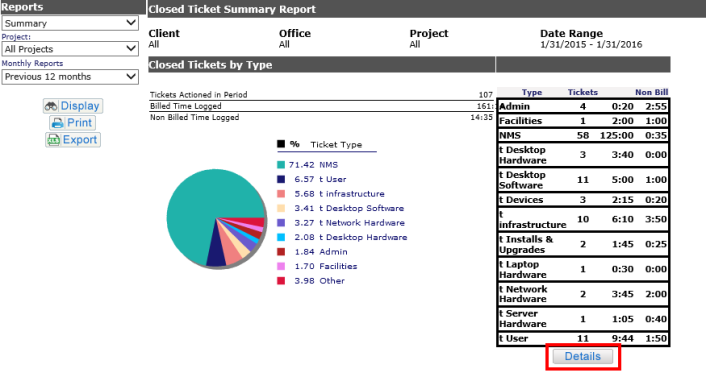Viewport: 706px width, 377px height.
Task: Click the 71.42 percentage in legend
Action: click(301, 165)
